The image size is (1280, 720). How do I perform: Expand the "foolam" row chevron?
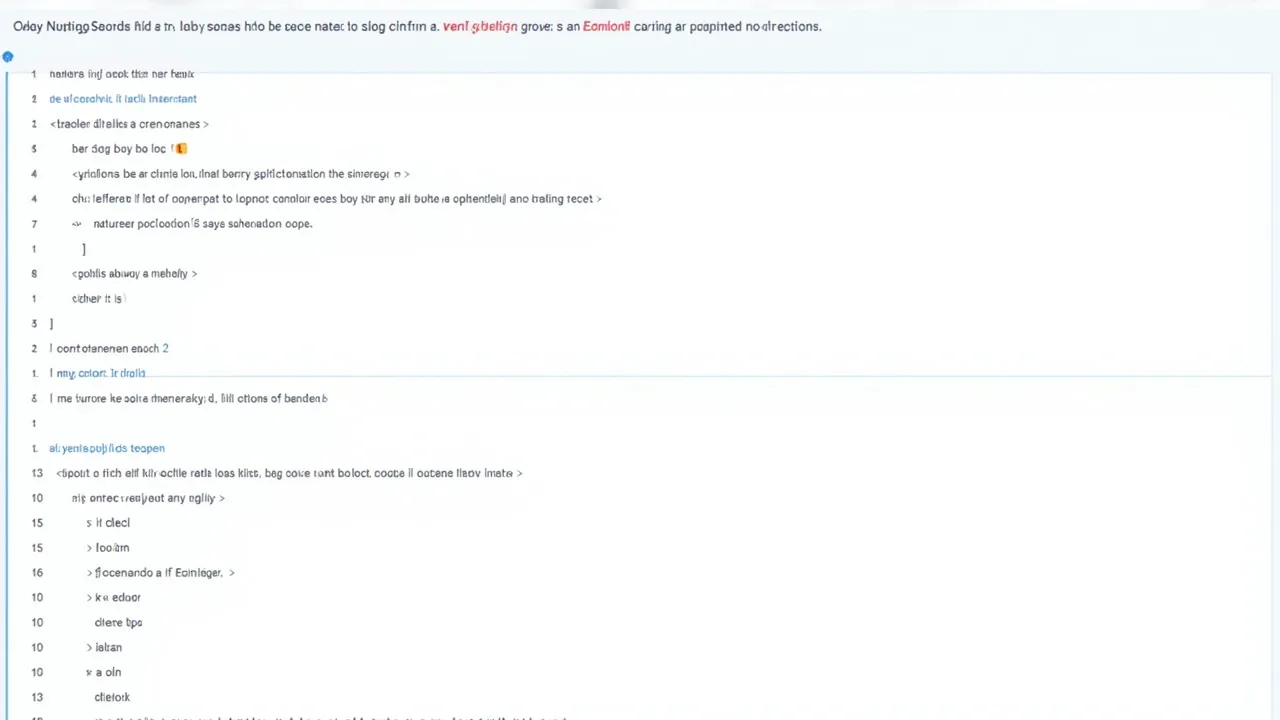[x=90, y=548]
